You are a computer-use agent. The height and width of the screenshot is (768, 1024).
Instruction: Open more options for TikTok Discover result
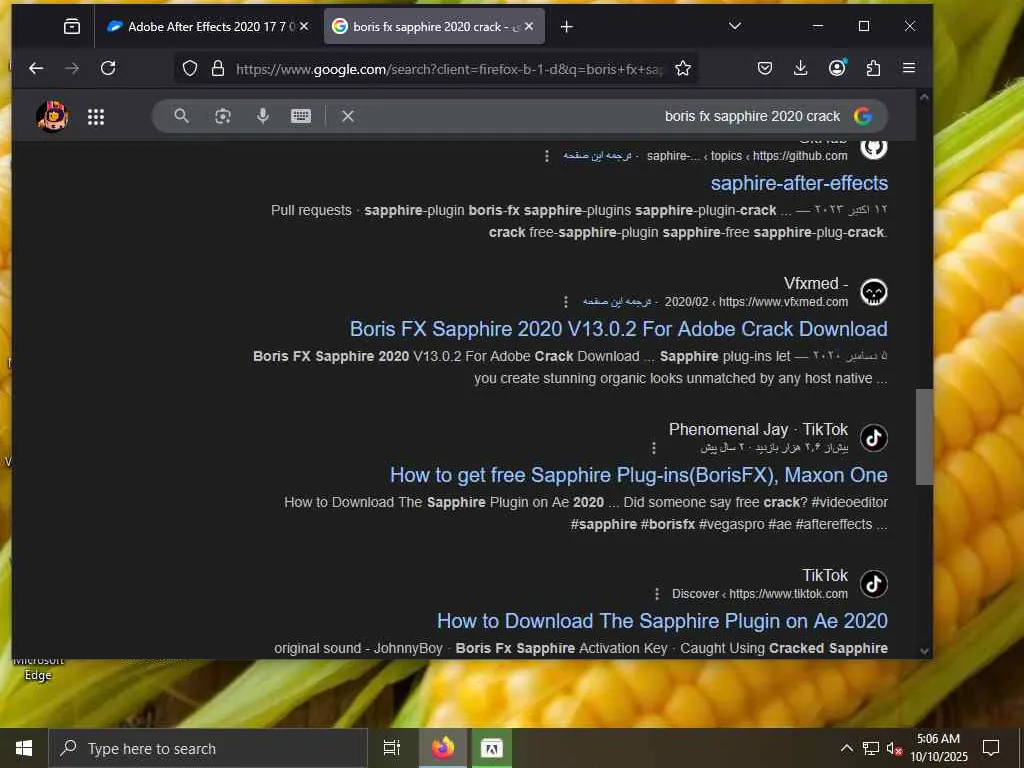pos(657,594)
